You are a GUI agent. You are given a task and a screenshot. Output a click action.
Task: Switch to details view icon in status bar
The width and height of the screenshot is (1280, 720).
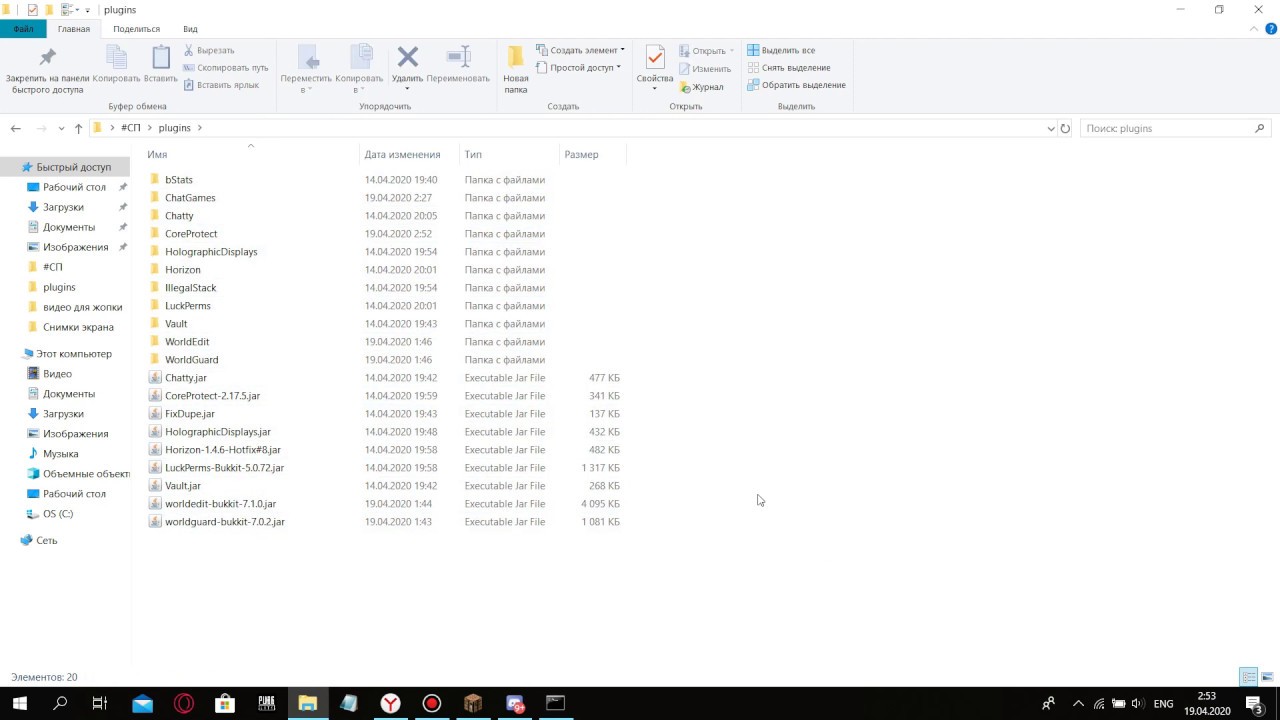point(1248,677)
